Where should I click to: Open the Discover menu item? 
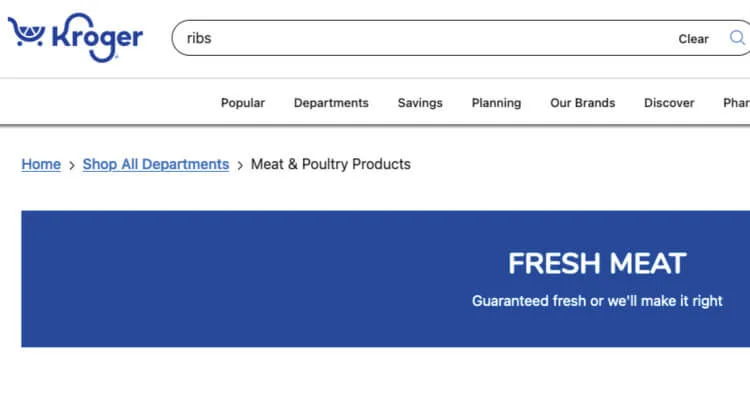coord(669,103)
